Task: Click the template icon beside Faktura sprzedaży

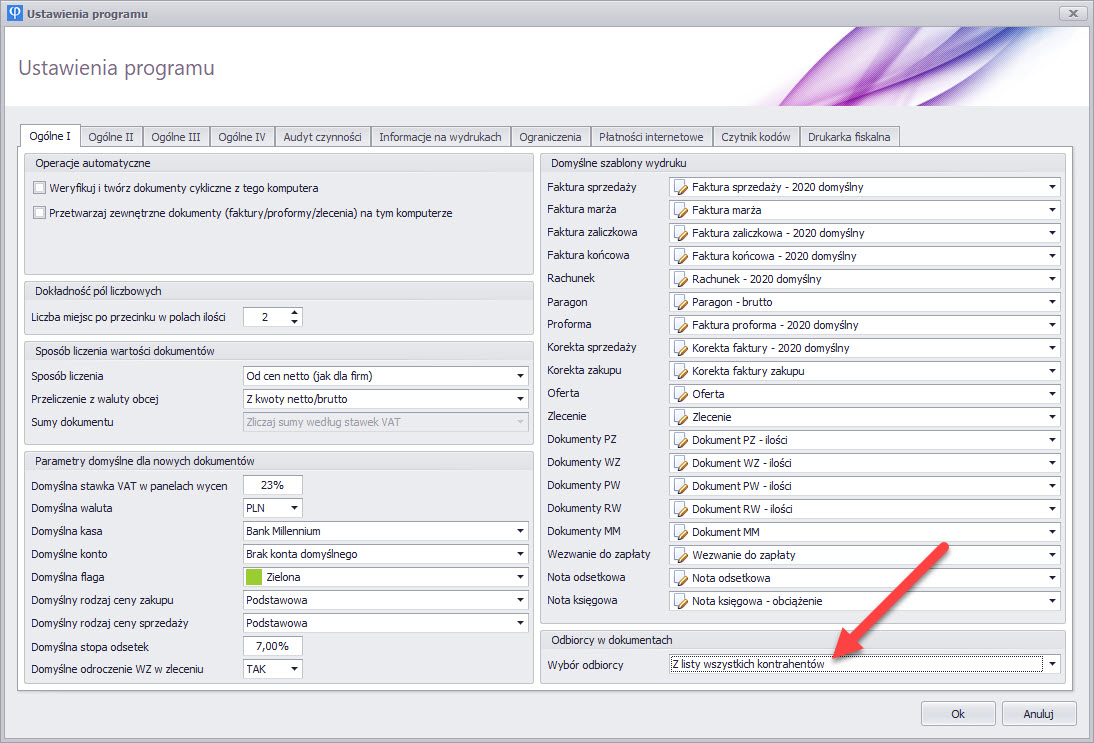Action: 681,187
